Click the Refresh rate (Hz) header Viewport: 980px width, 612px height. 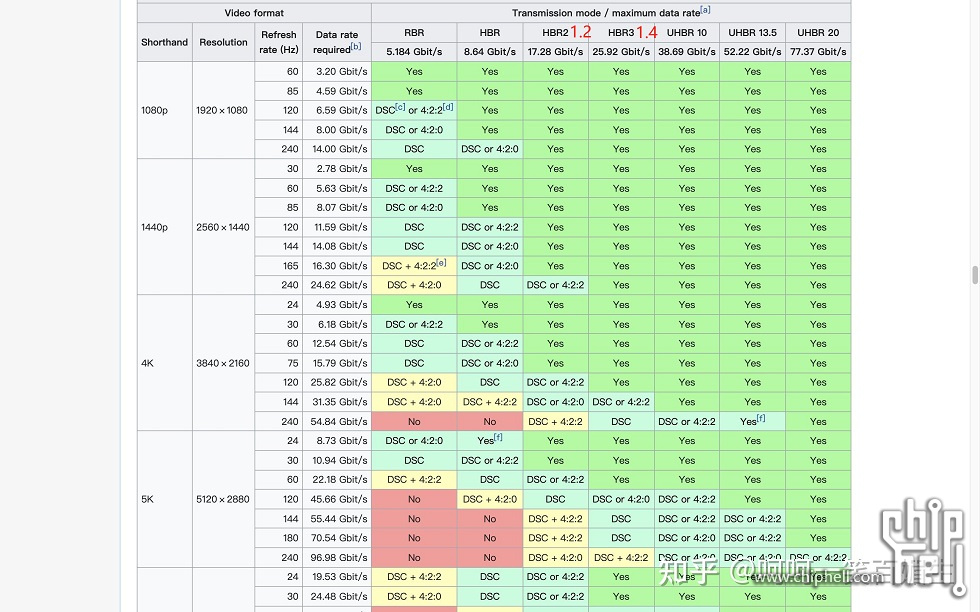279,42
